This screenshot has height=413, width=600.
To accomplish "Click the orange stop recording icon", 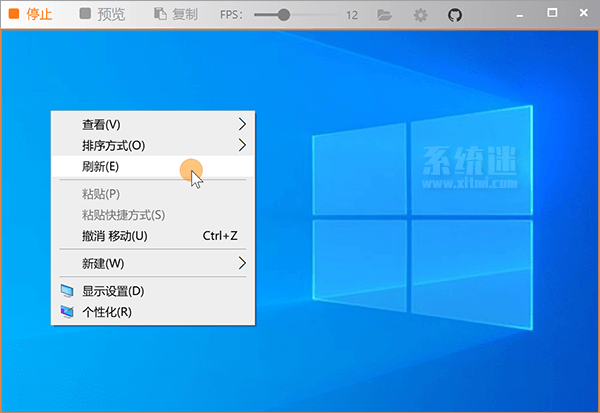I will point(13,15).
